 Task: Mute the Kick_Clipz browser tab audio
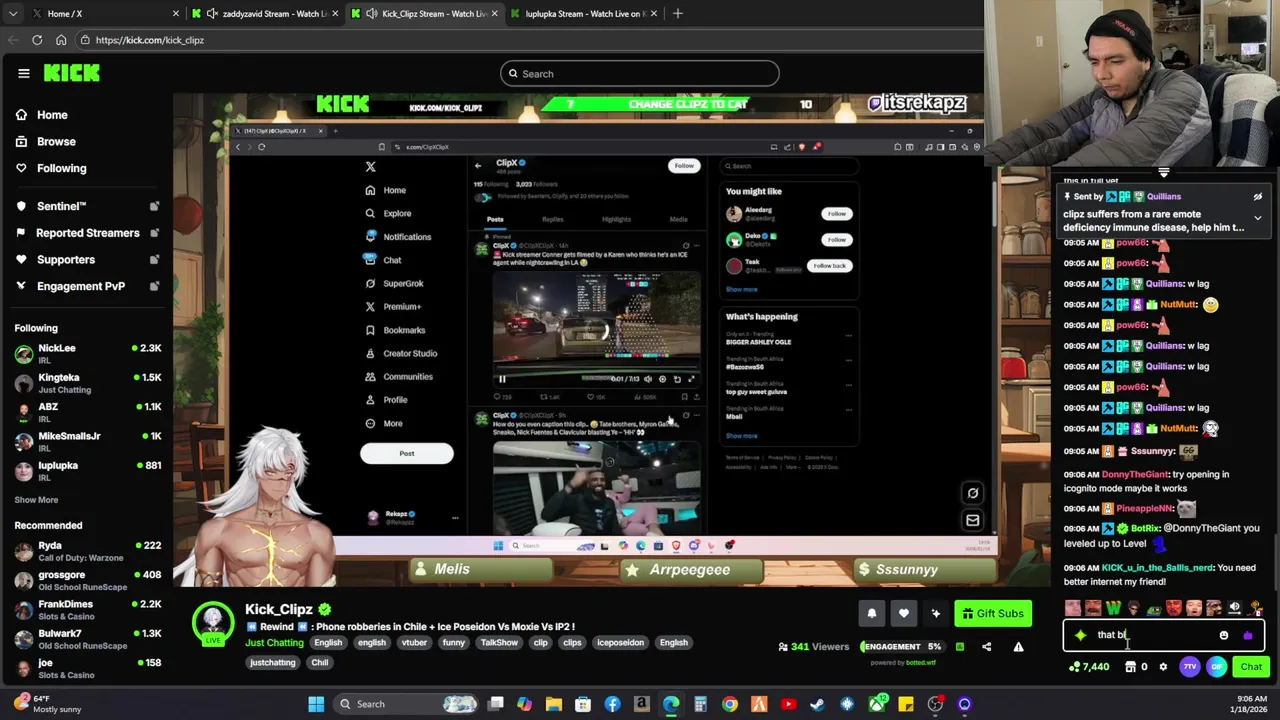click(x=371, y=14)
